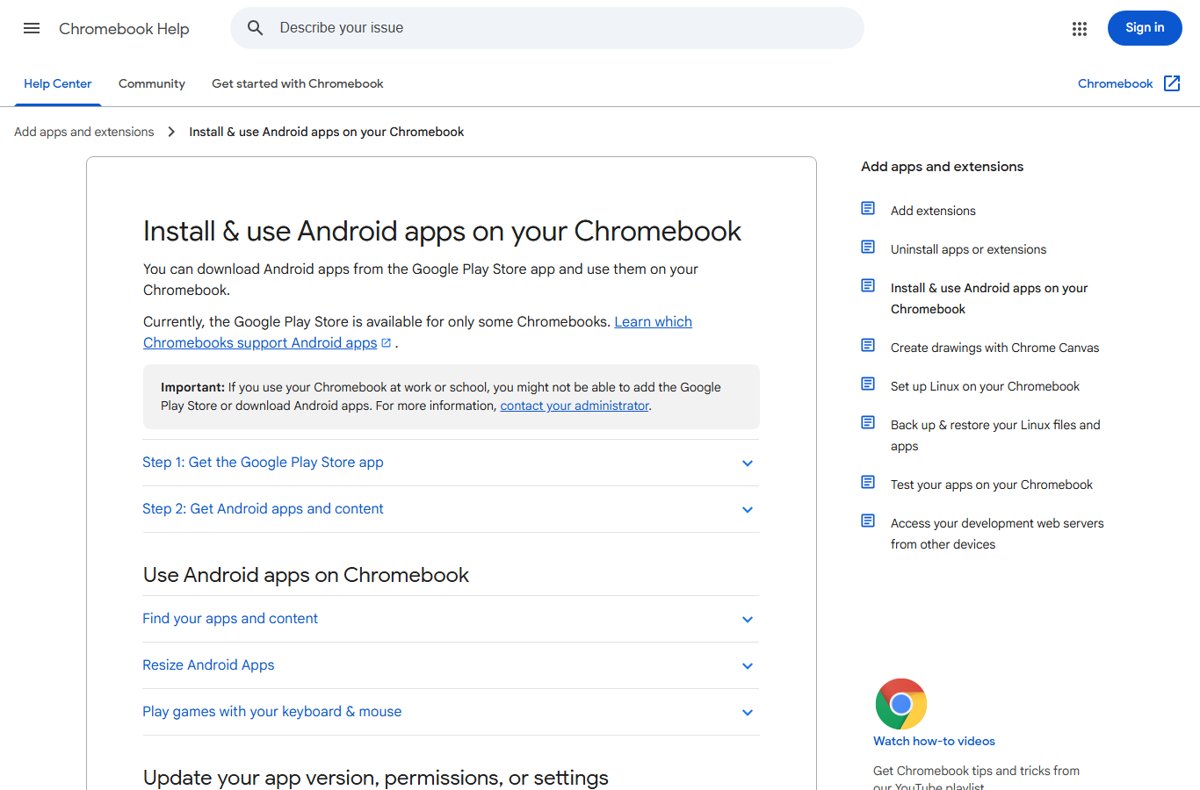1200x790 pixels.
Task: Open the Add extensions article
Action: click(x=933, y=211)
